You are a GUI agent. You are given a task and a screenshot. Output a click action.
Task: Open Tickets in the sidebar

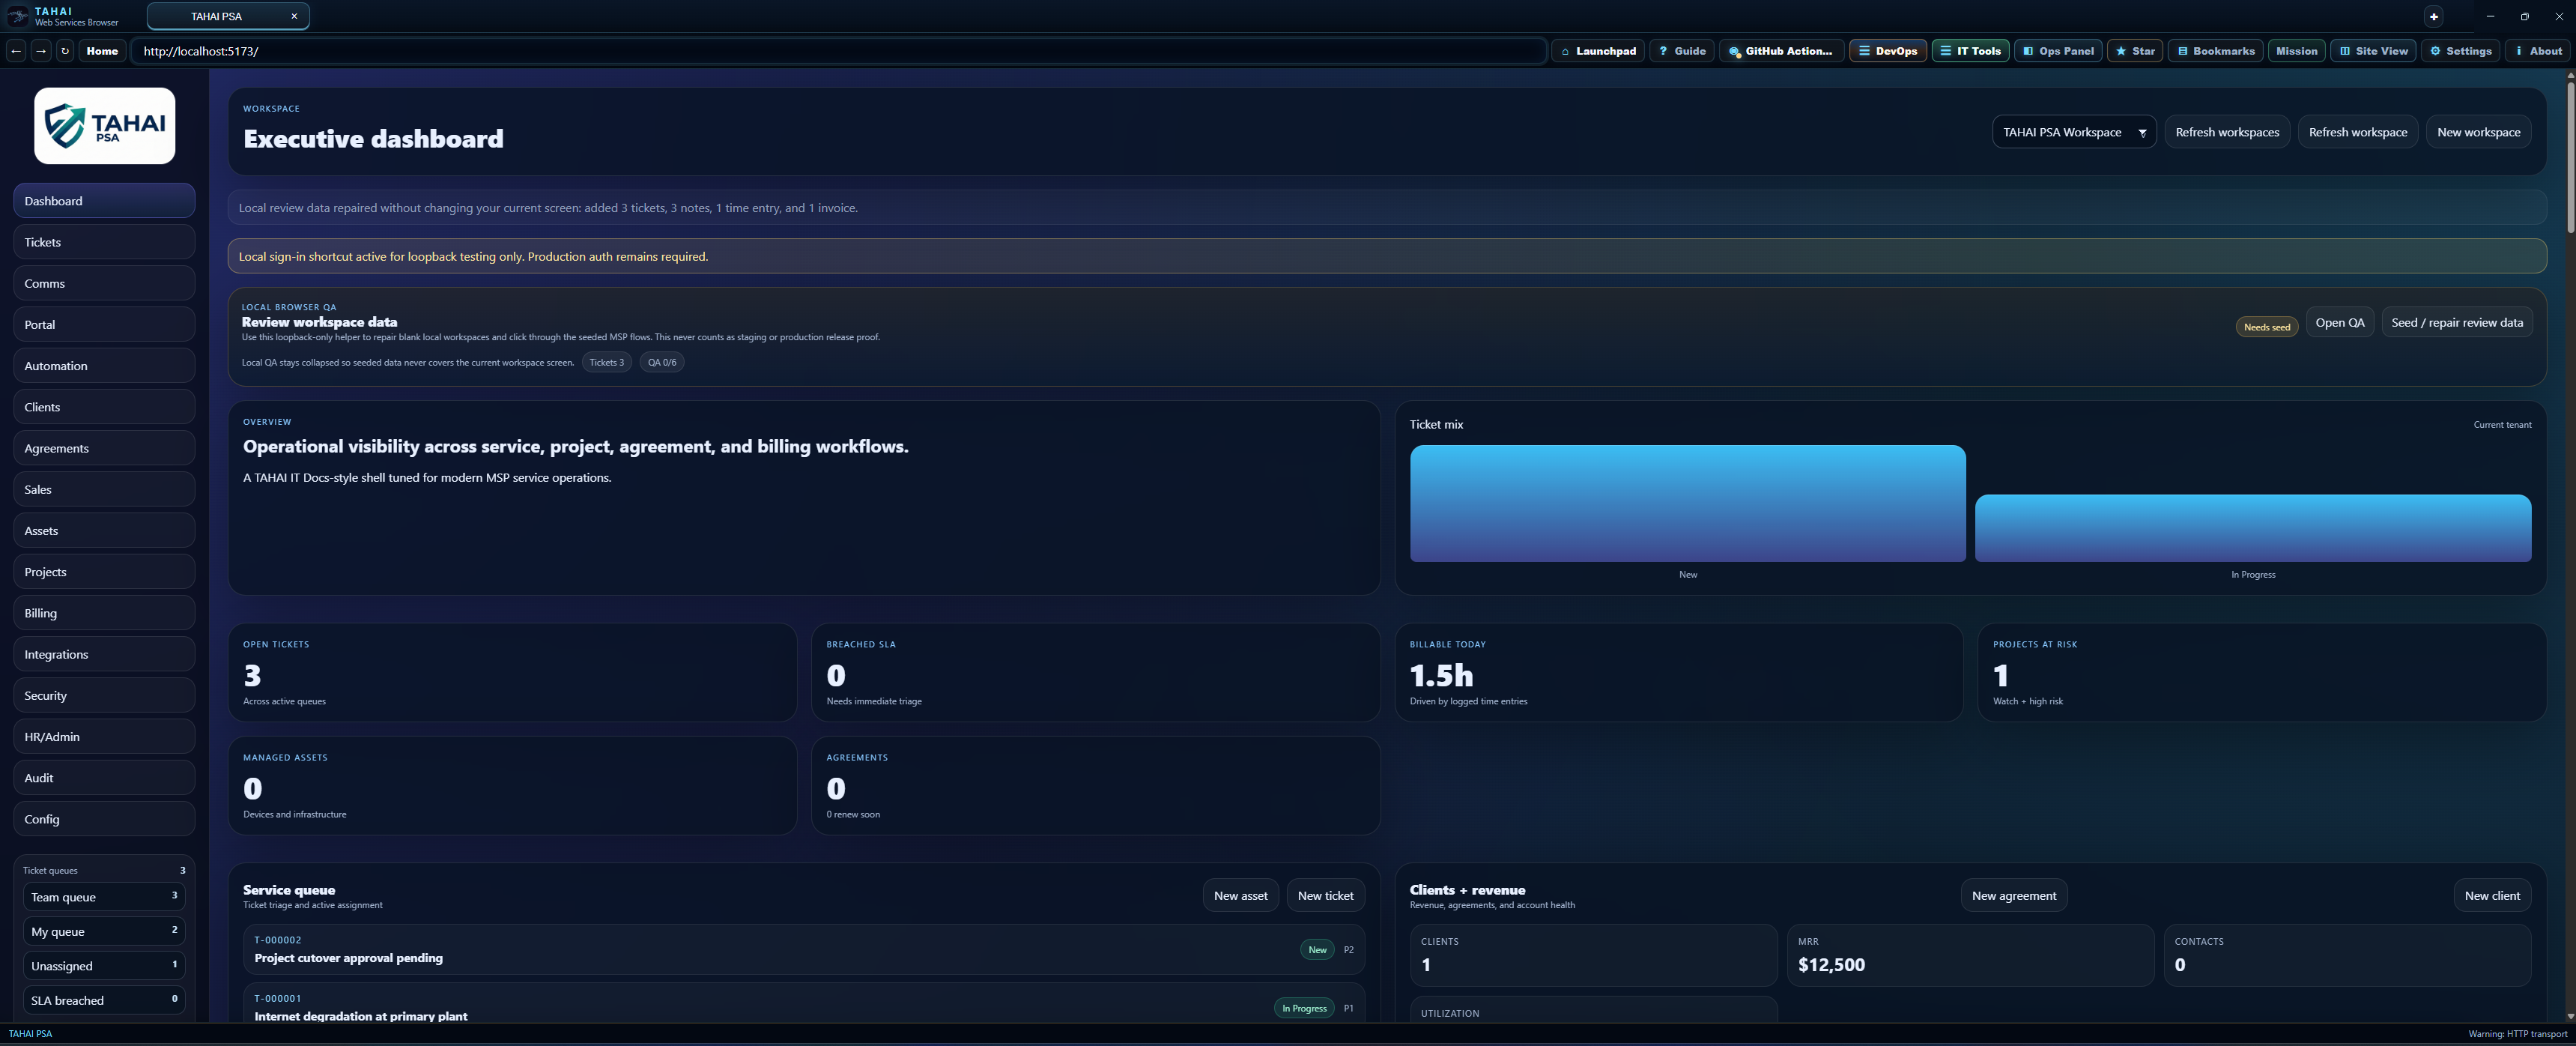(x=104, y=242)
